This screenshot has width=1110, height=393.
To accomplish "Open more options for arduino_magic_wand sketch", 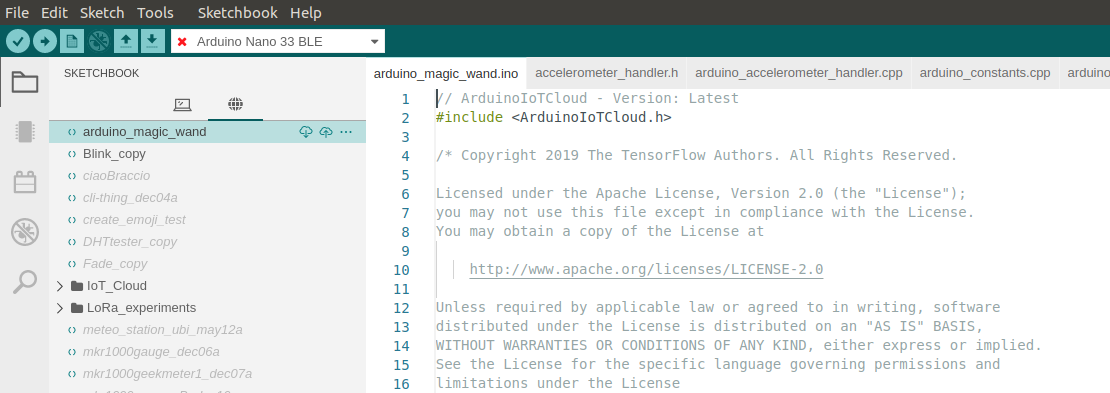I will click(x=346, y=132).
